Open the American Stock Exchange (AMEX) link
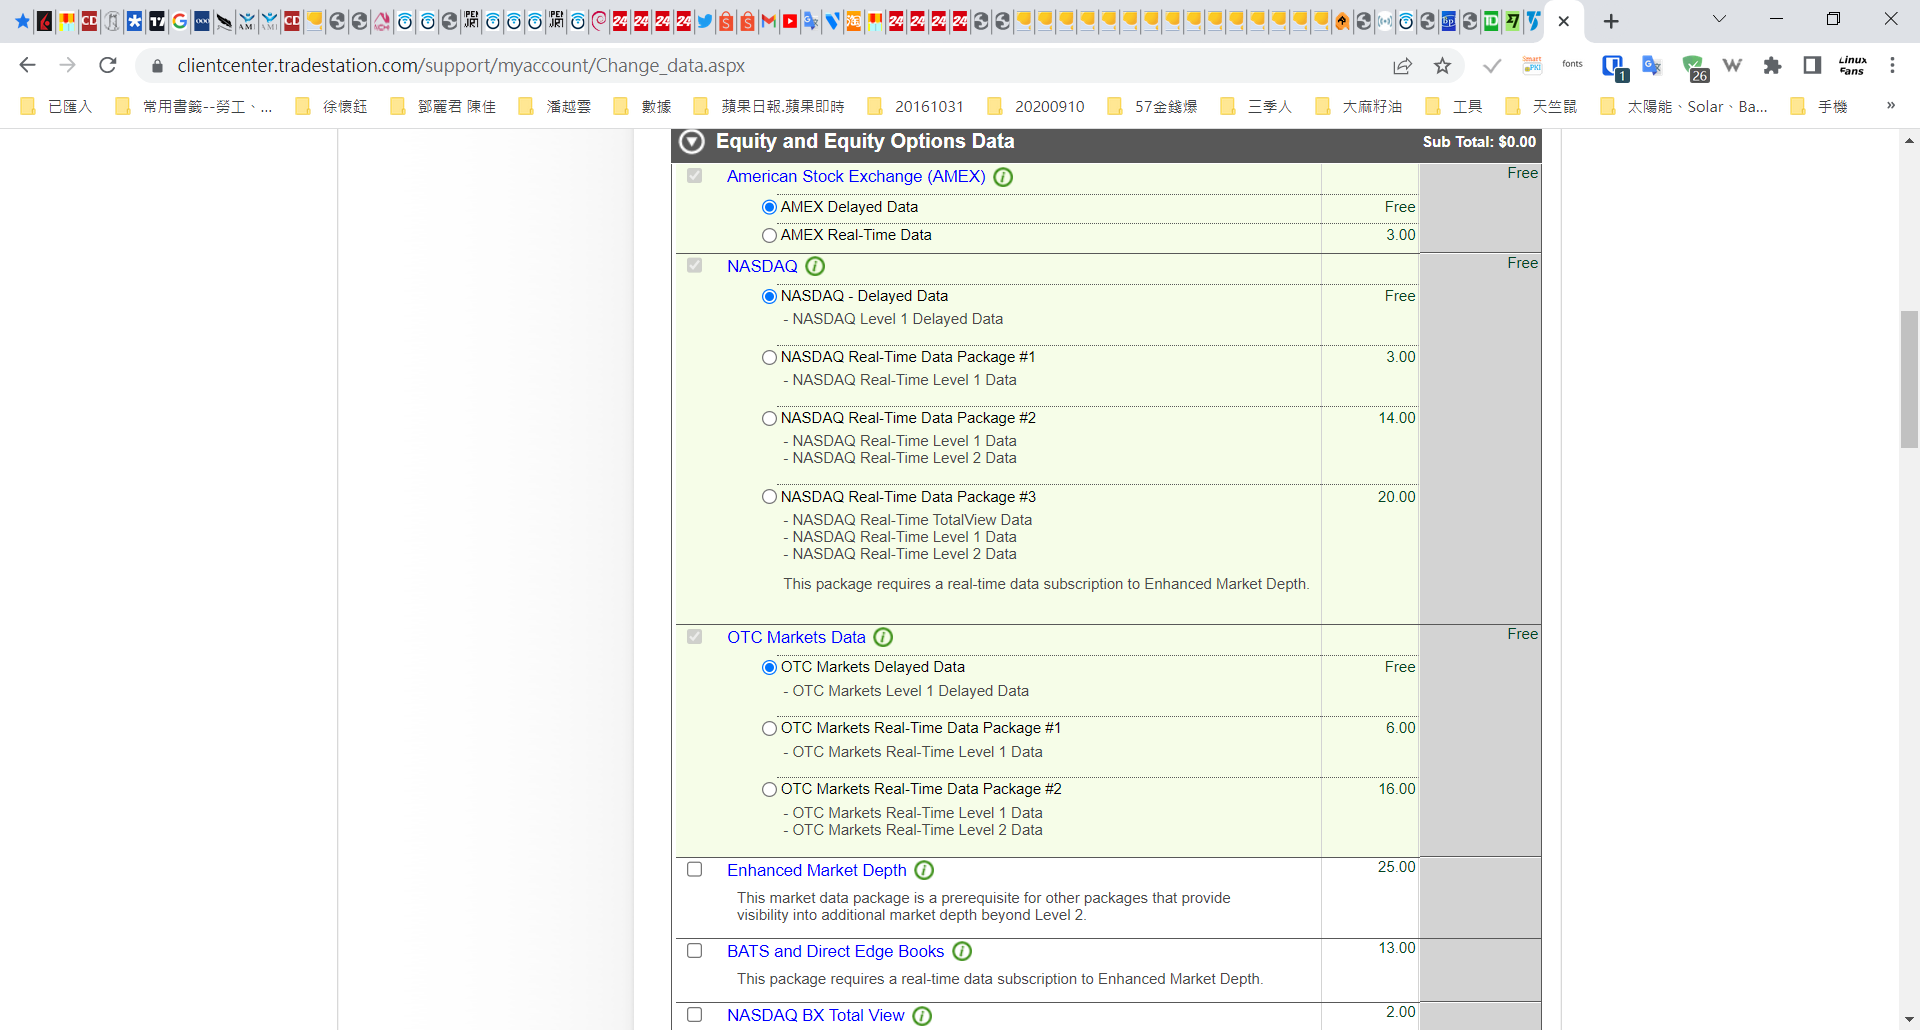 pyautogui.click(x=856, y=176)
